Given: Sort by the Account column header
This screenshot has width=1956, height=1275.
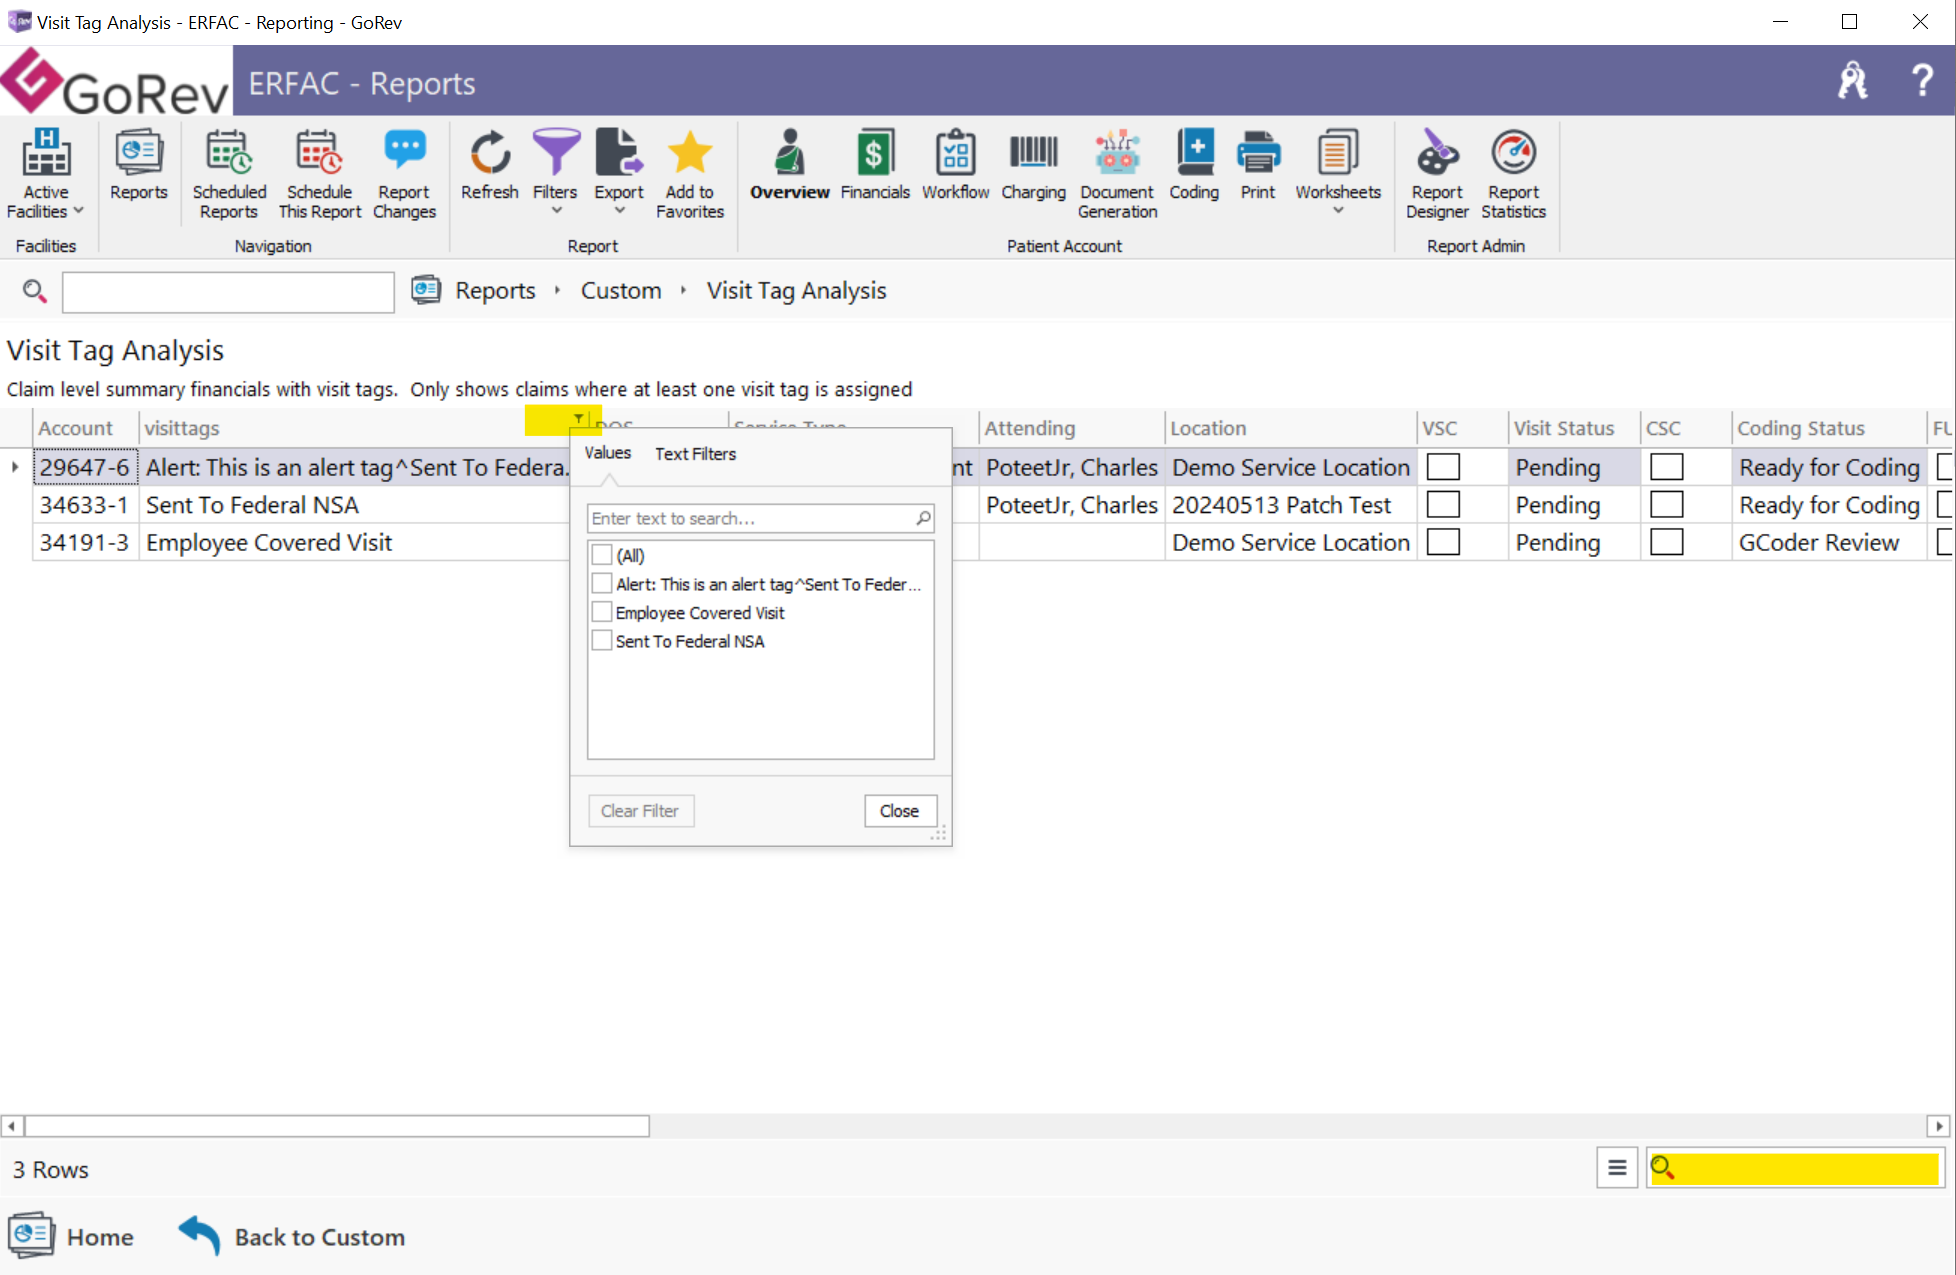Looking at the screenshot, I should pos(85,428).
